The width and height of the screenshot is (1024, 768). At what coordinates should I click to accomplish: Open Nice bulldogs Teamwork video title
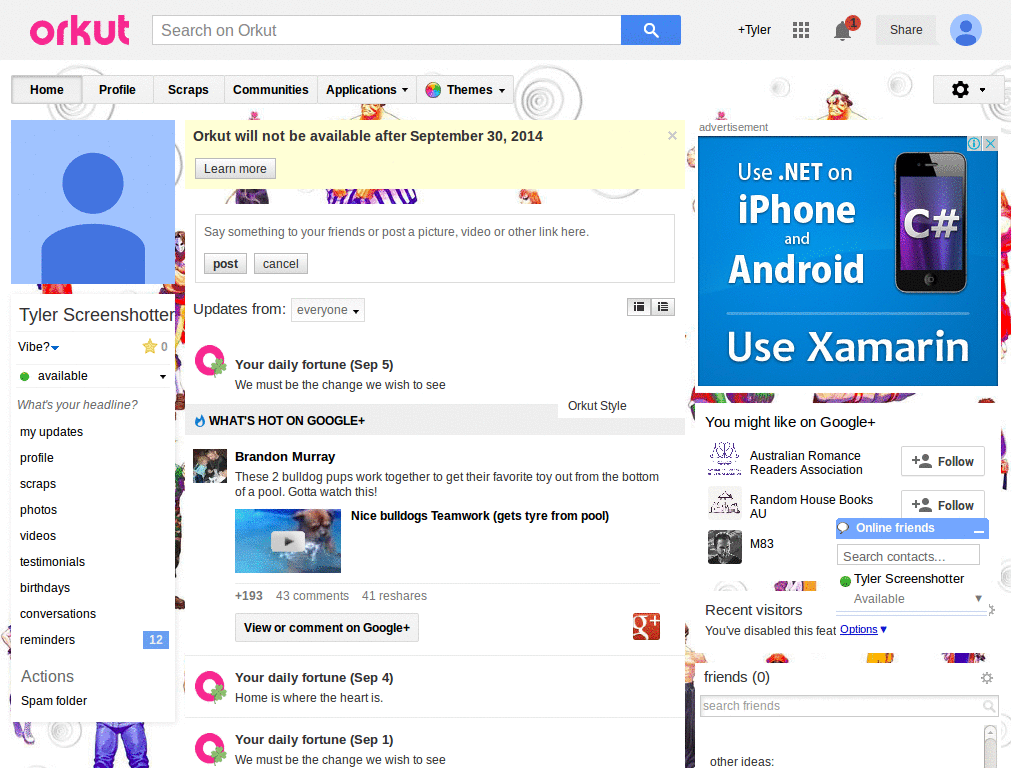point(480,516)
